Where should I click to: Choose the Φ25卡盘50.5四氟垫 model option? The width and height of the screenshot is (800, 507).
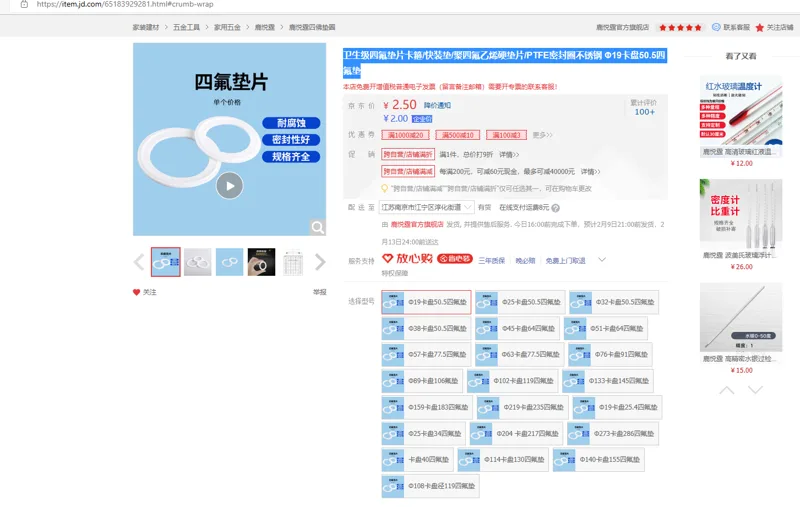pyautogui.click(x=520, y=302)
